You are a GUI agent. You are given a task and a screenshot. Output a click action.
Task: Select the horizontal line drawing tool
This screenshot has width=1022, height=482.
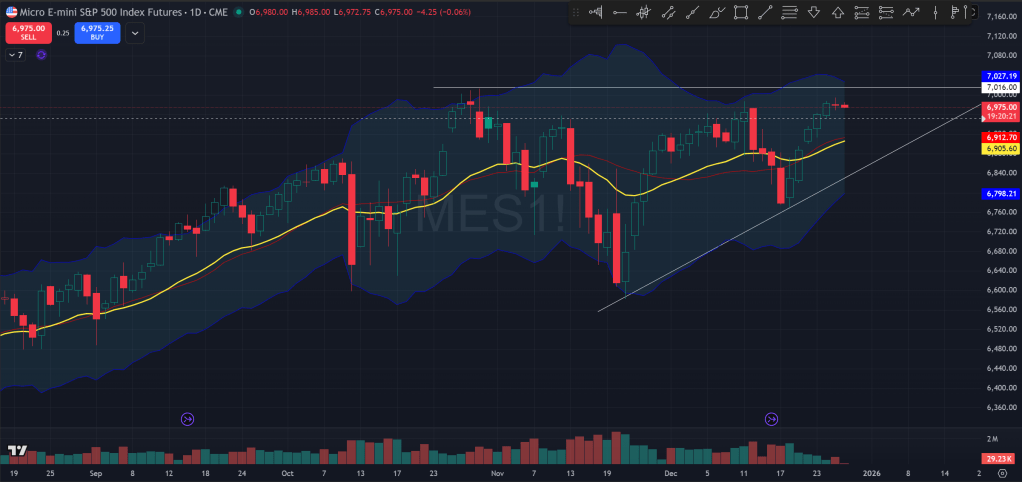(x=620, y=13)
